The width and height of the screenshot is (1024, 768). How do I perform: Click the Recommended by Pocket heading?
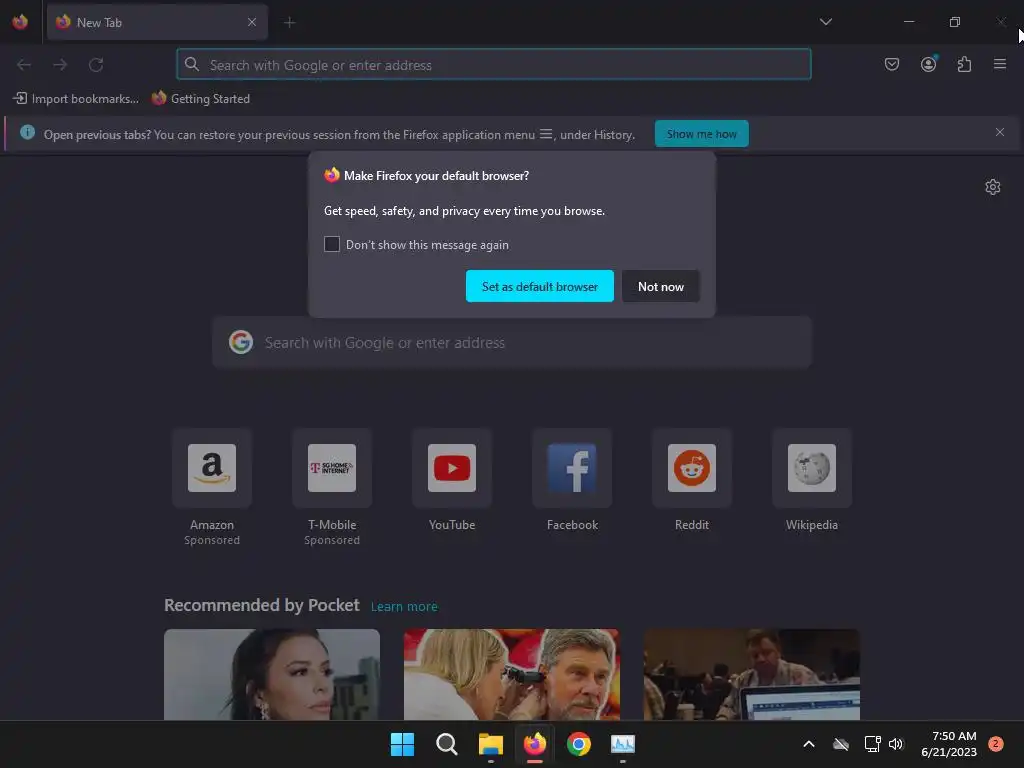coord(261,605)
